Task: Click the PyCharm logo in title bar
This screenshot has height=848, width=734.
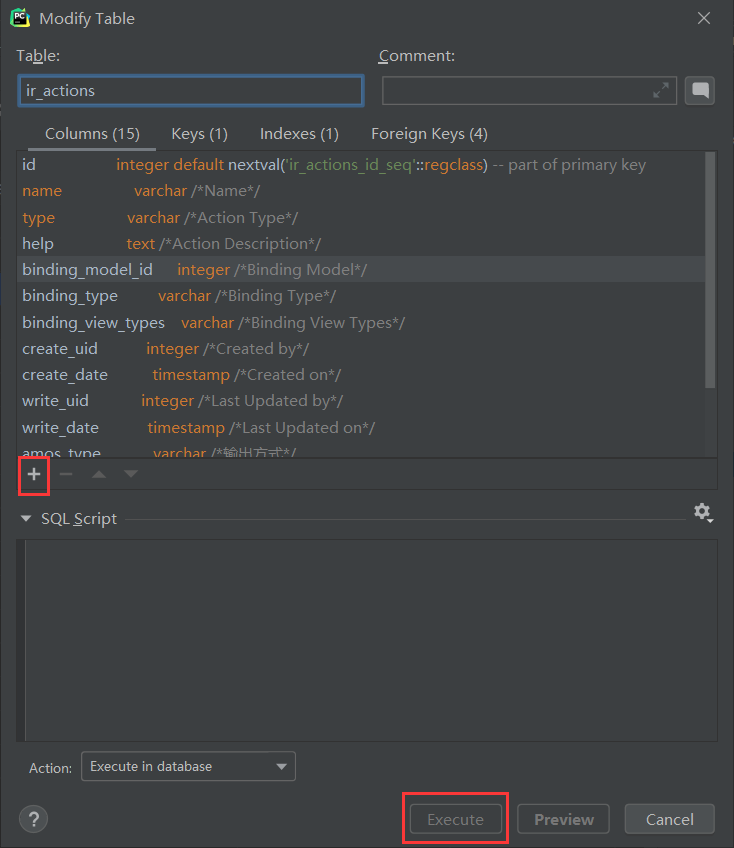Action: pos(20,18)
